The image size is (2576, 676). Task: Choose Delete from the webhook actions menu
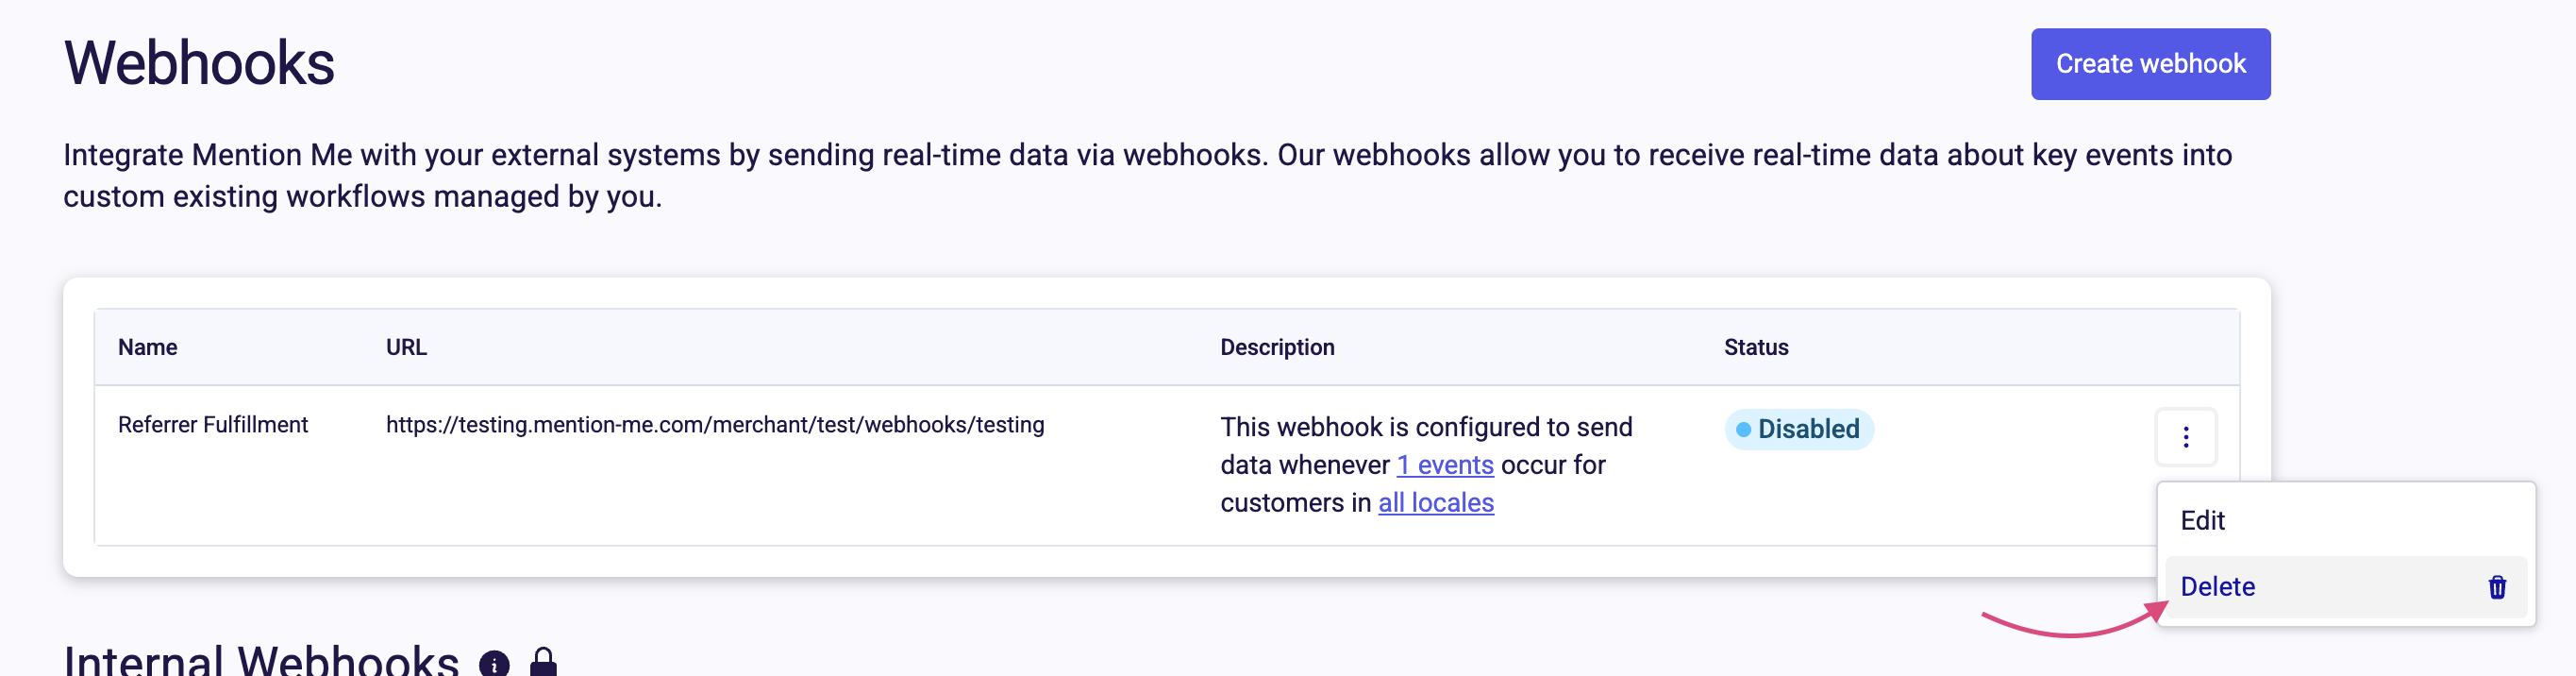pyautogui.click(x=2217, y=587)
